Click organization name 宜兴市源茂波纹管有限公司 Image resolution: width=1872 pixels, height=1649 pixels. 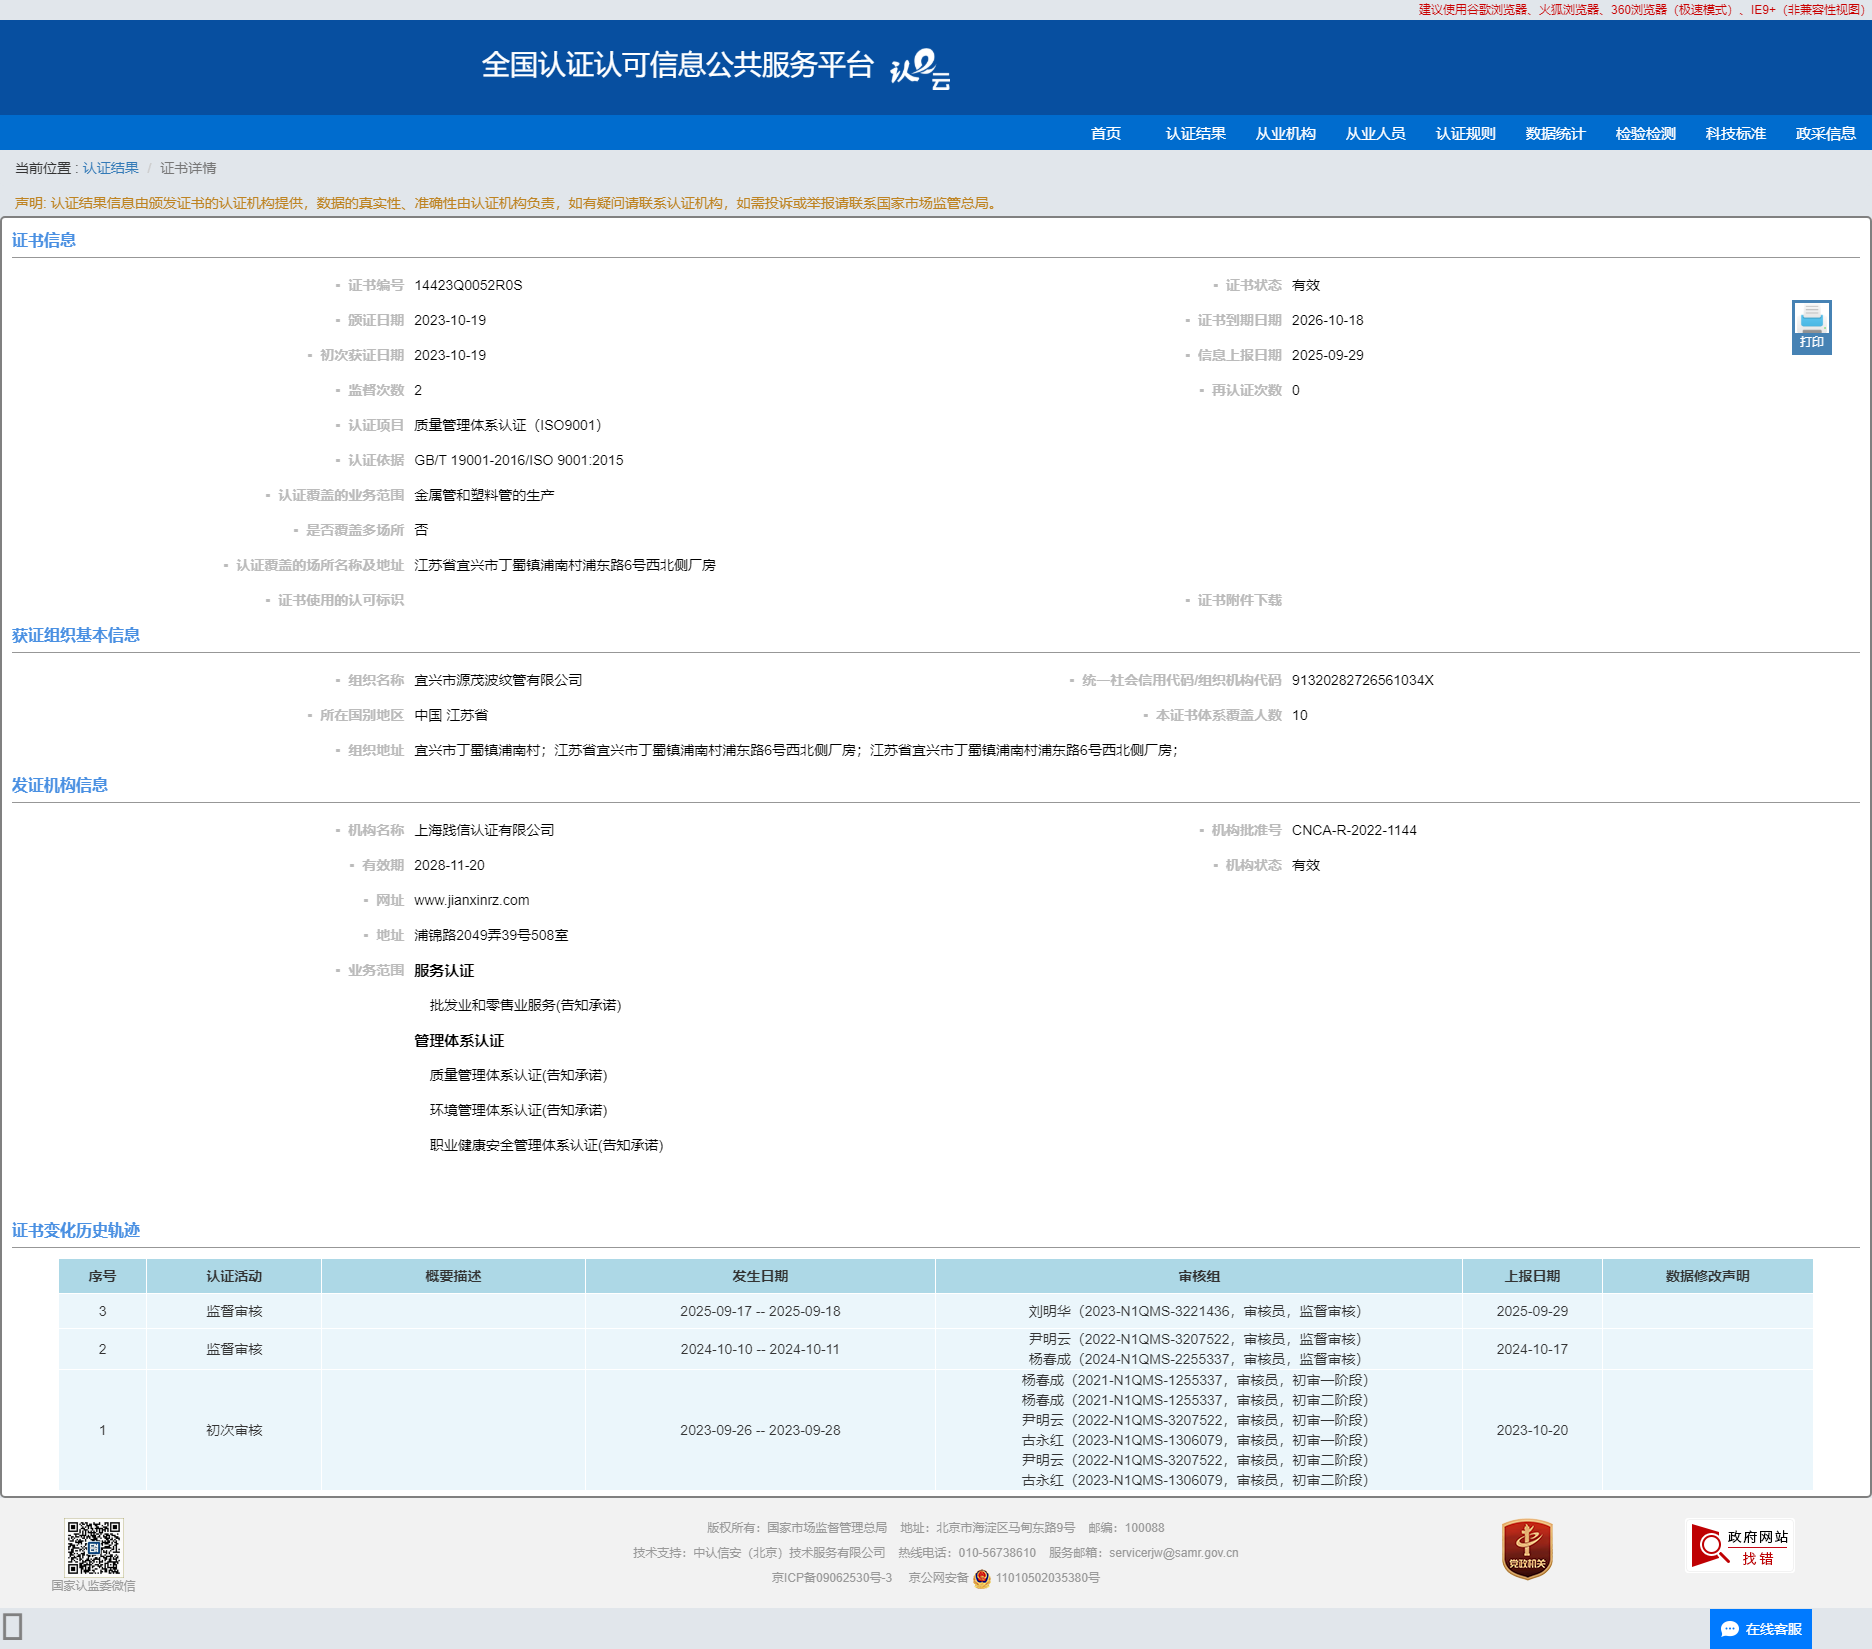pyautogui.click(x=498, y=680)
